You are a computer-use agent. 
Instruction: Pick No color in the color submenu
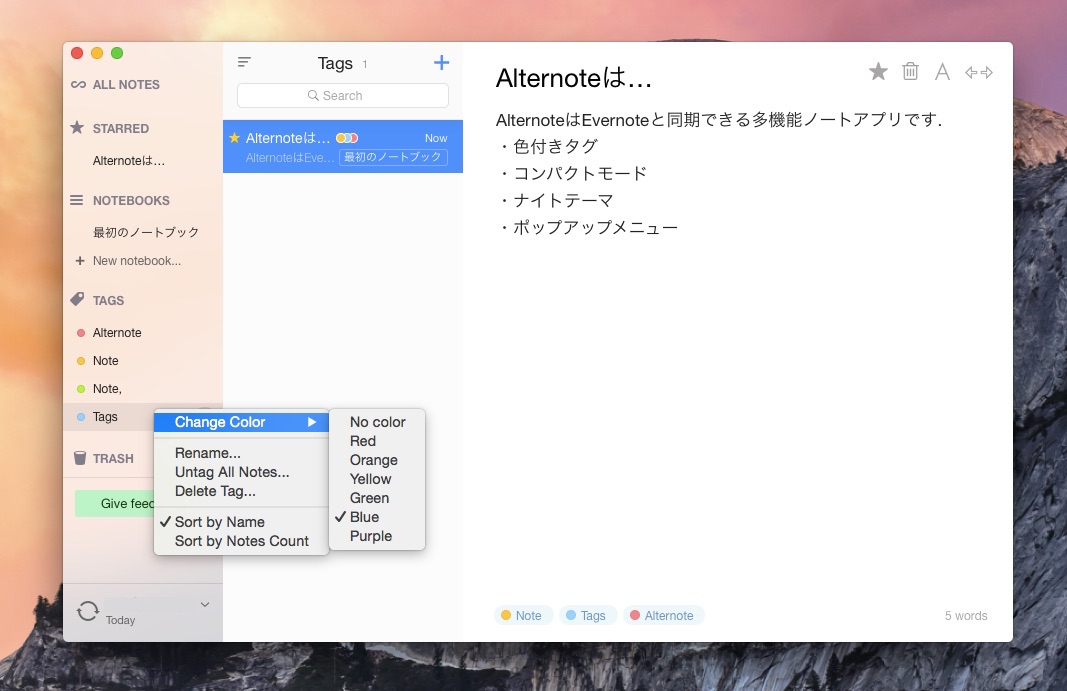[377, 422]
